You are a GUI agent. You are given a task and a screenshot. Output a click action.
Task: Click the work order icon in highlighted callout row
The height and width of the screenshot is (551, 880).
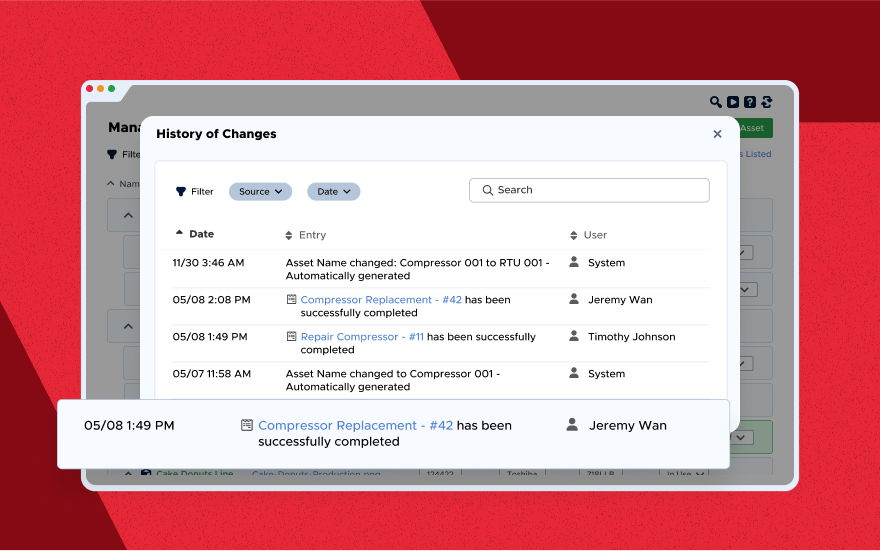click(x=247, y=425)
